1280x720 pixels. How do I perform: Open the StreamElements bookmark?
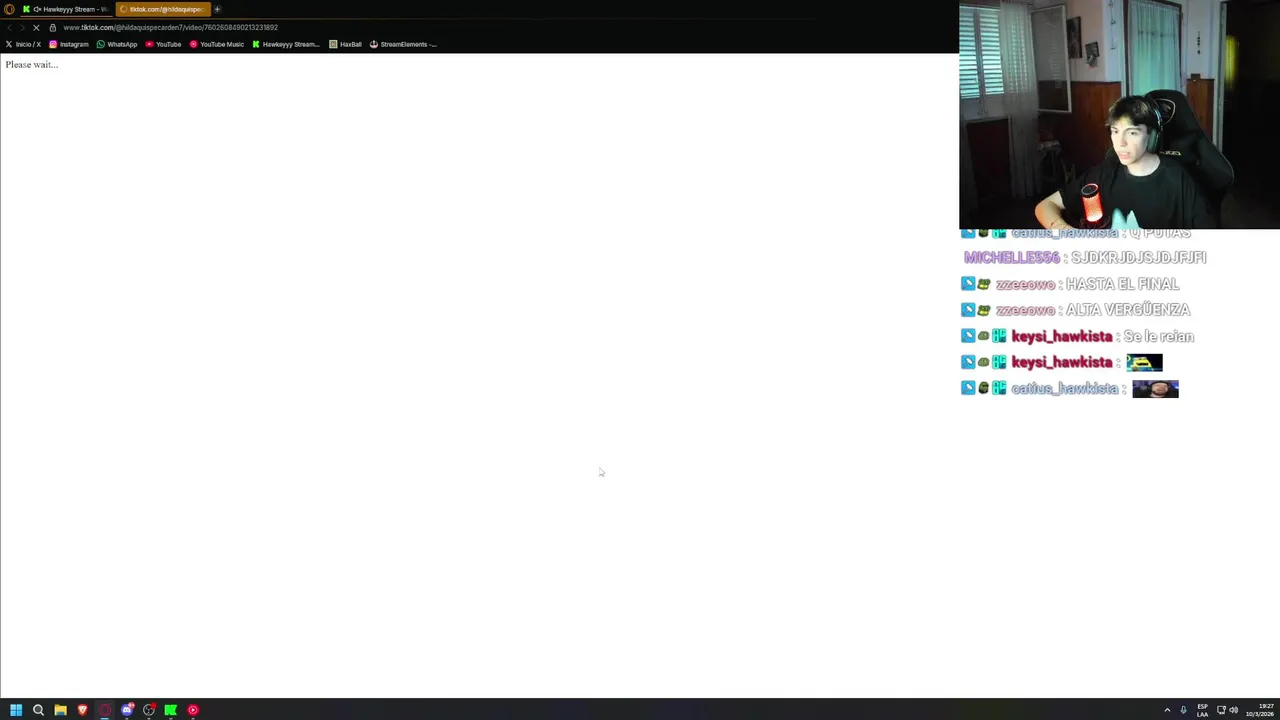[403, 44]
